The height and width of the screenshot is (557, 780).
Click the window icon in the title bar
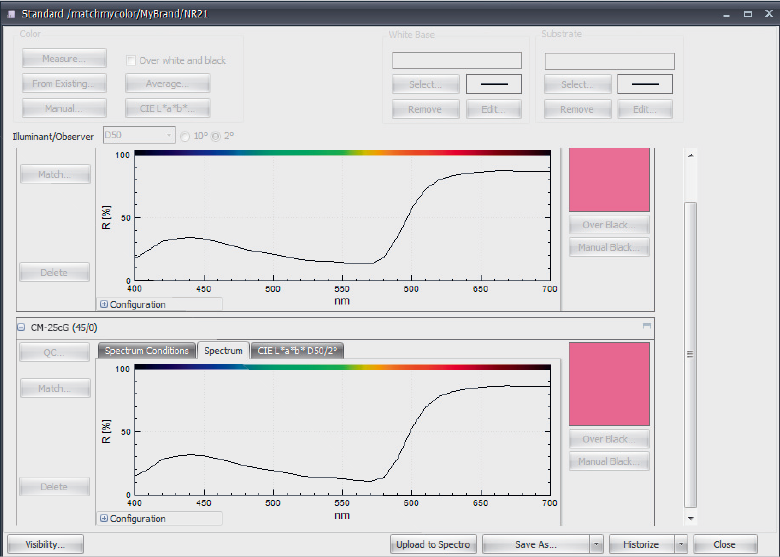click(11, 14)
